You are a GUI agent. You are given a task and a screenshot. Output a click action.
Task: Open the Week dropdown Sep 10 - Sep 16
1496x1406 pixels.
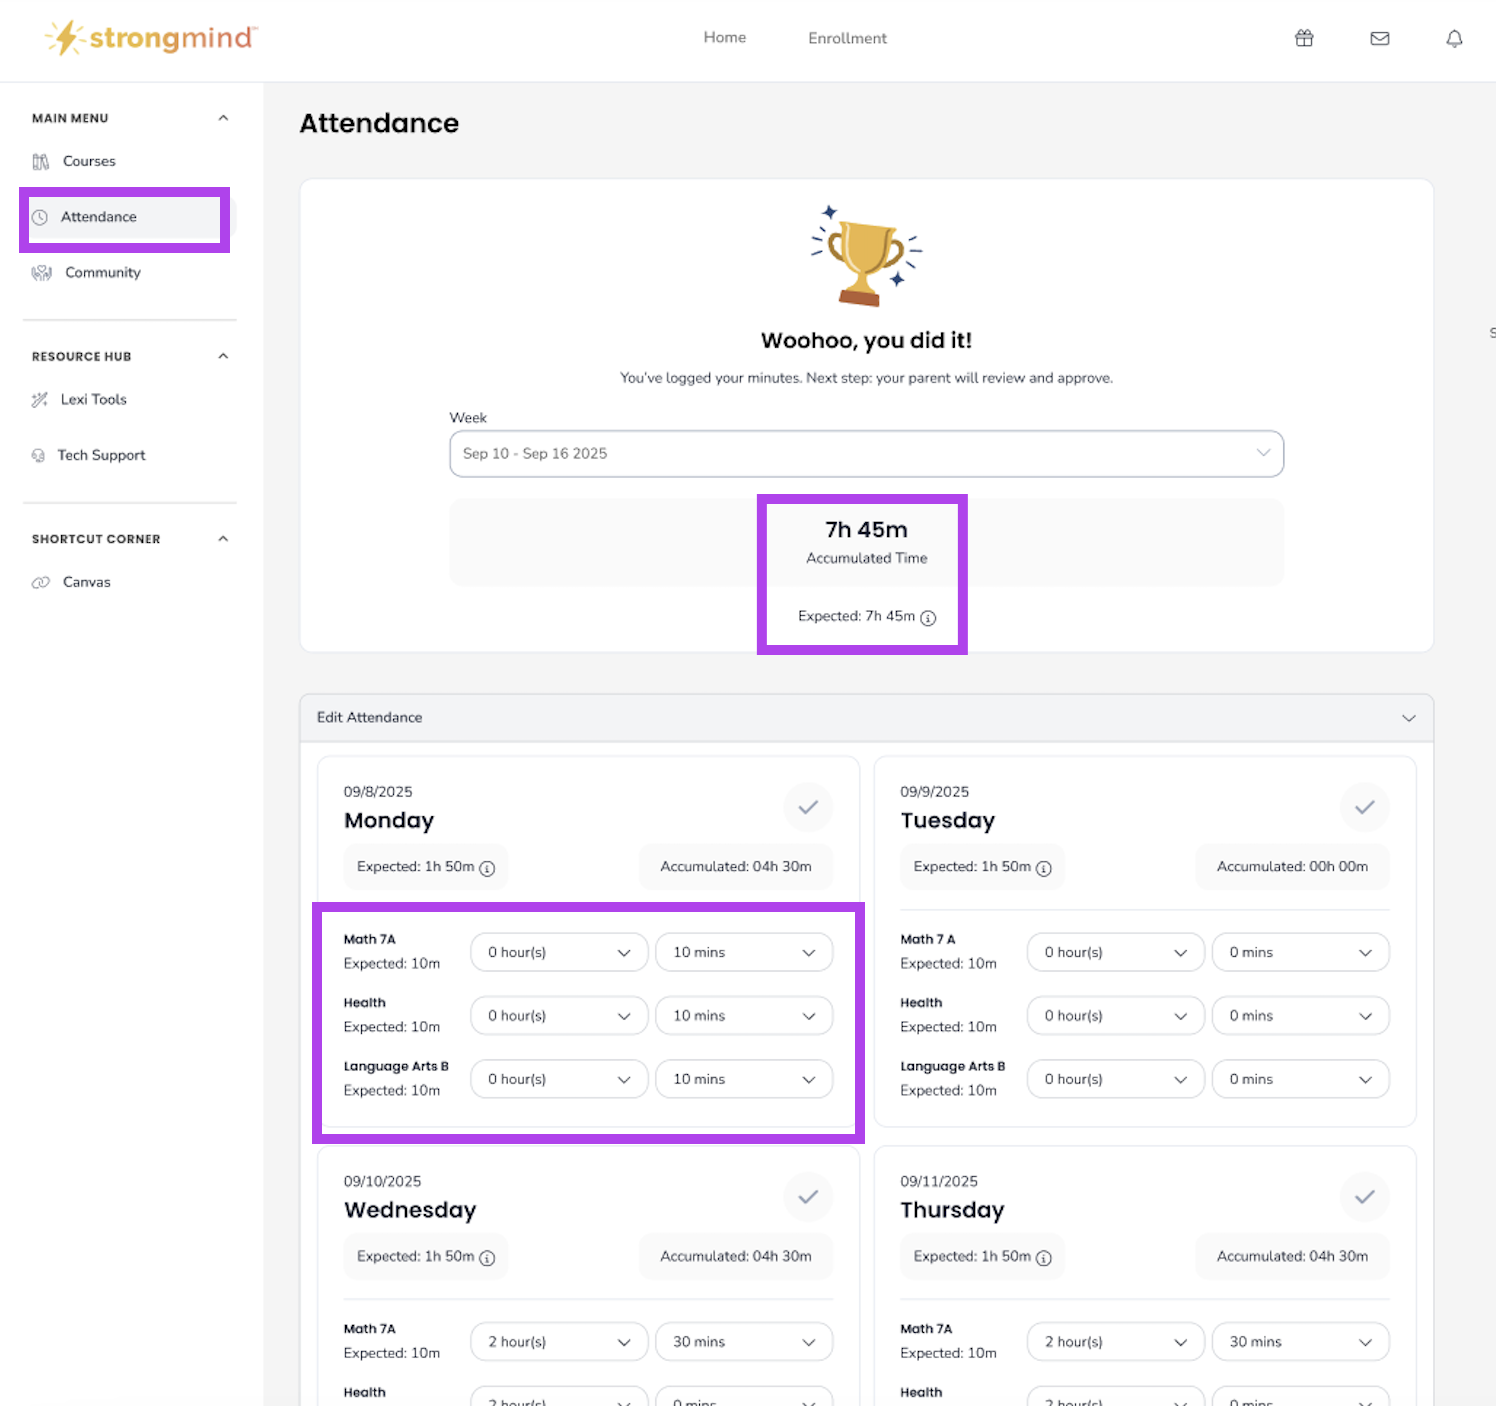coord(866,453)
